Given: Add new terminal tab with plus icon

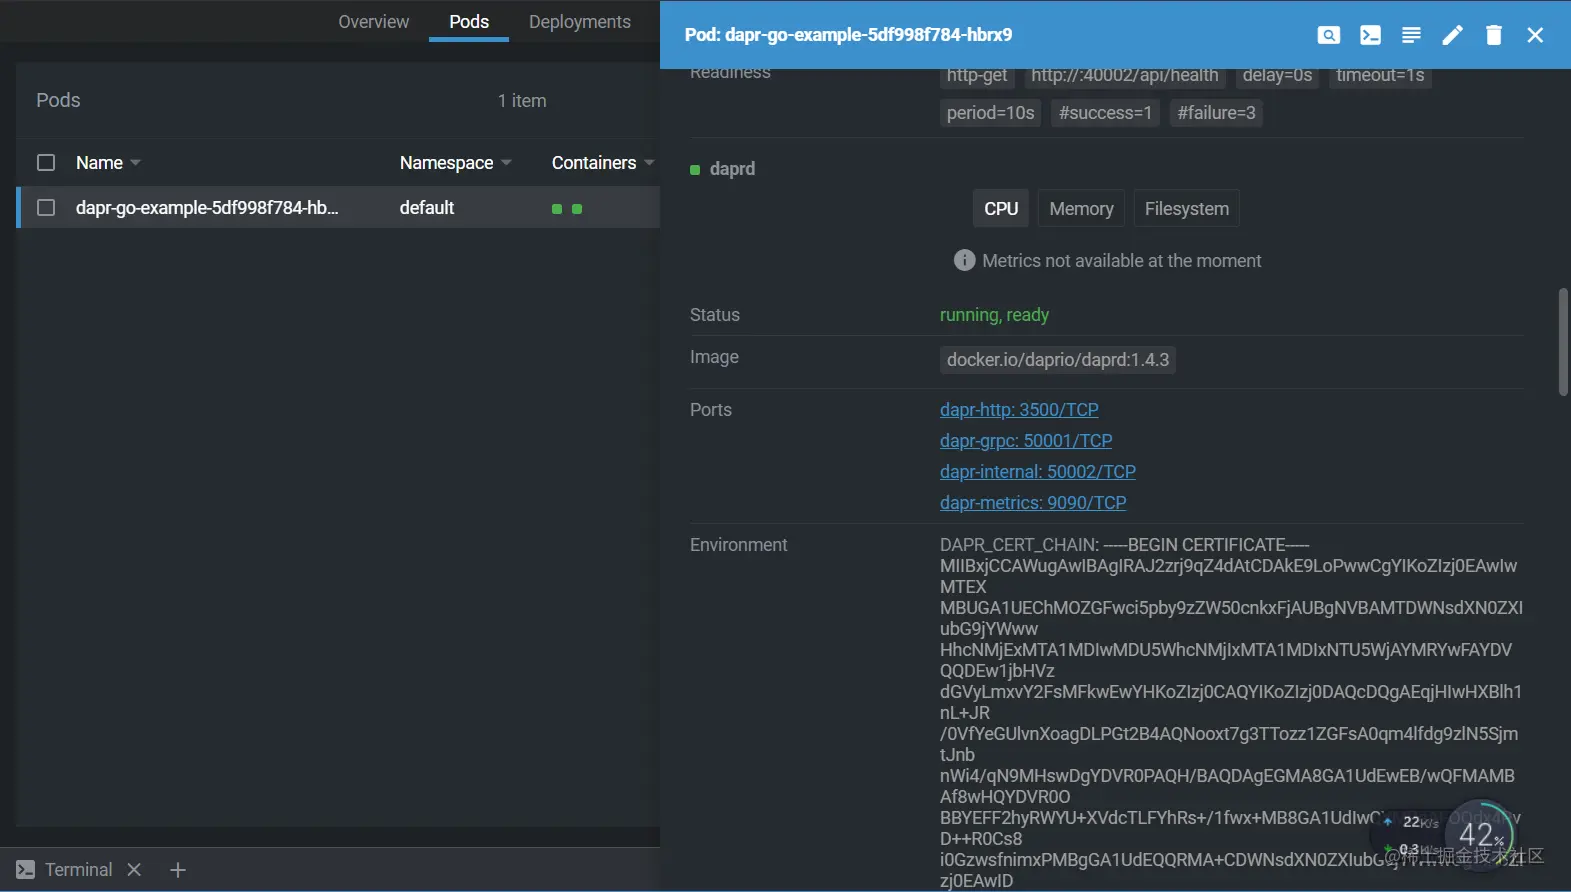Looking at the screenshot, I should 178,870.
